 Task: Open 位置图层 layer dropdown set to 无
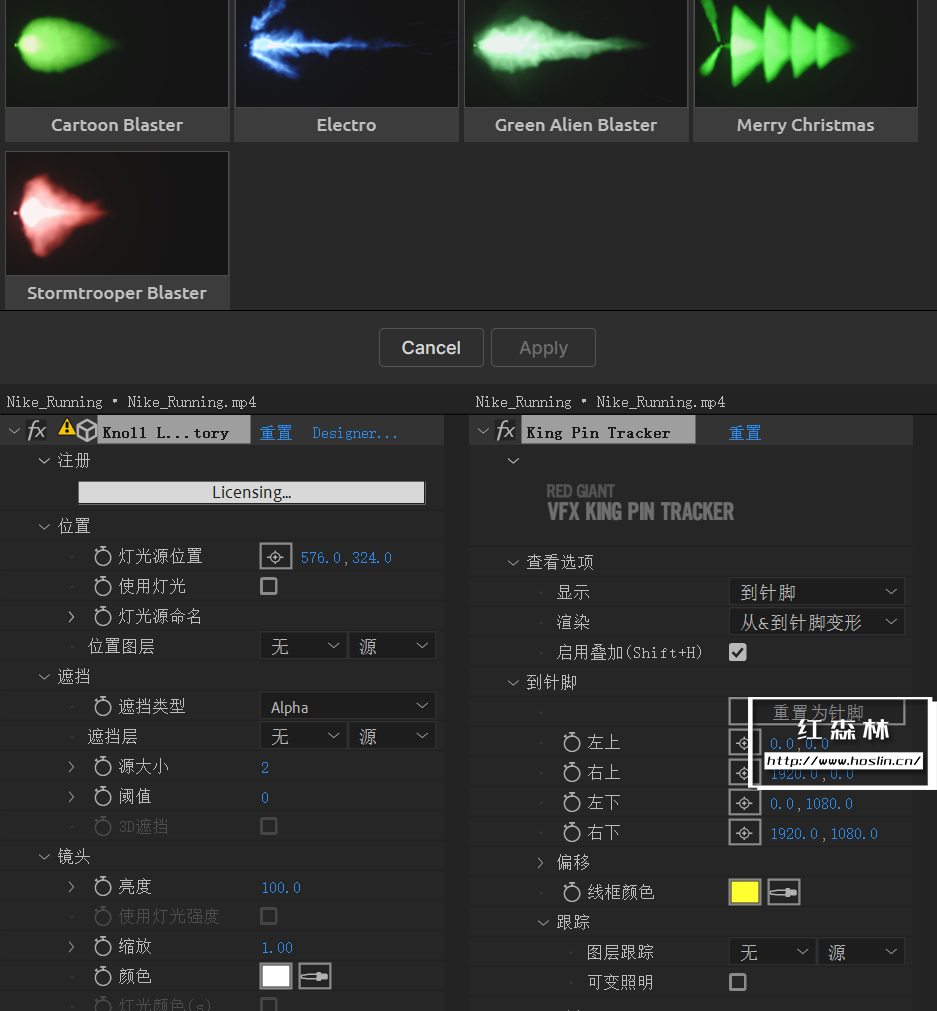[303, 646]
